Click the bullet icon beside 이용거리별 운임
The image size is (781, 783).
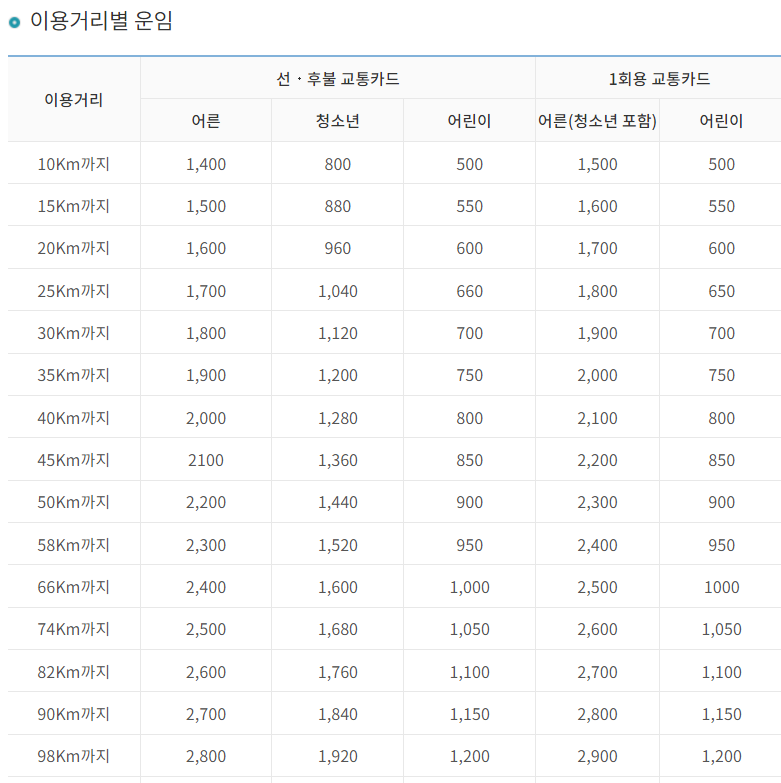click(14, 22)
